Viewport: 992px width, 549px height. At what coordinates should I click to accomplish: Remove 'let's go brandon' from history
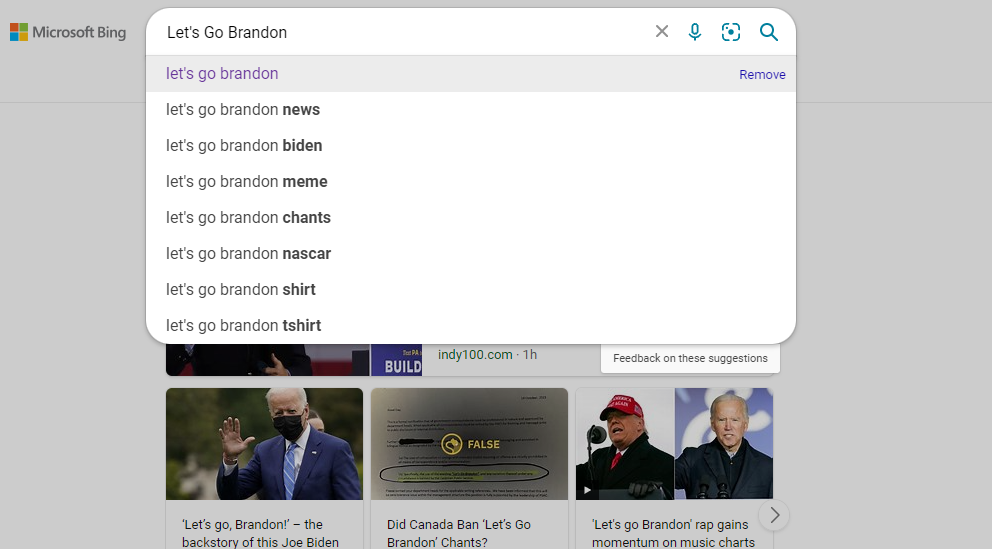pyautogui.click(x=762, y=75)
